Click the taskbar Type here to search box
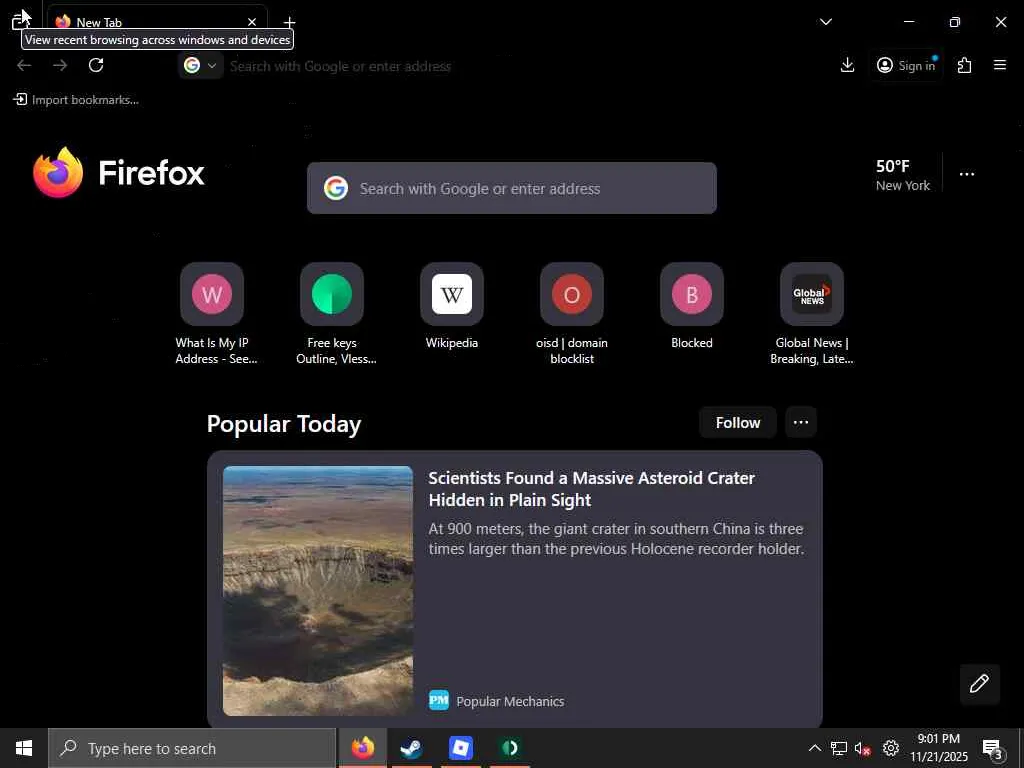1024x768 pixels. 192,748
